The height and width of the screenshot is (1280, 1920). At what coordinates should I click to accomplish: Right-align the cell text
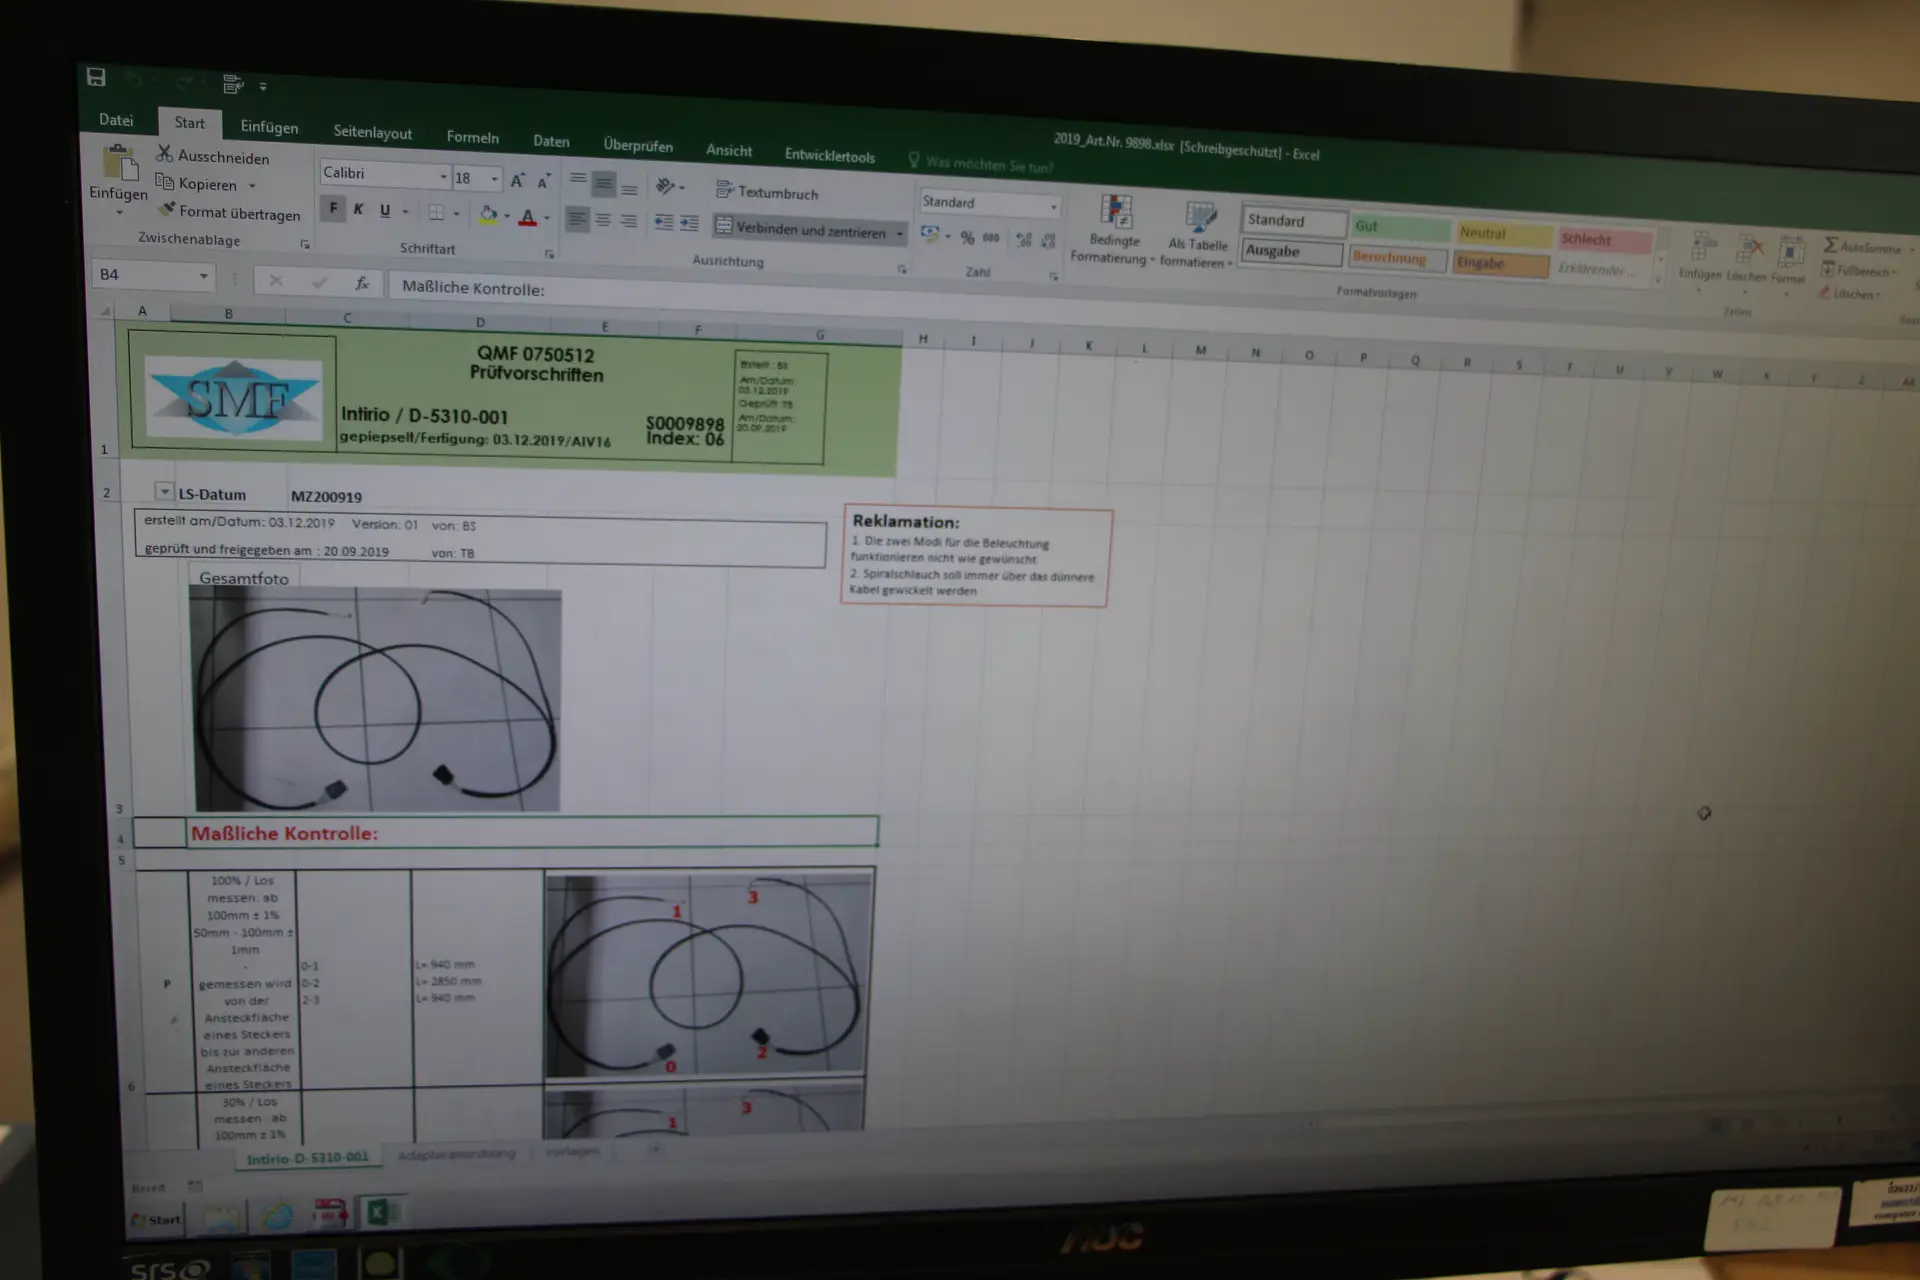[628, 220]
